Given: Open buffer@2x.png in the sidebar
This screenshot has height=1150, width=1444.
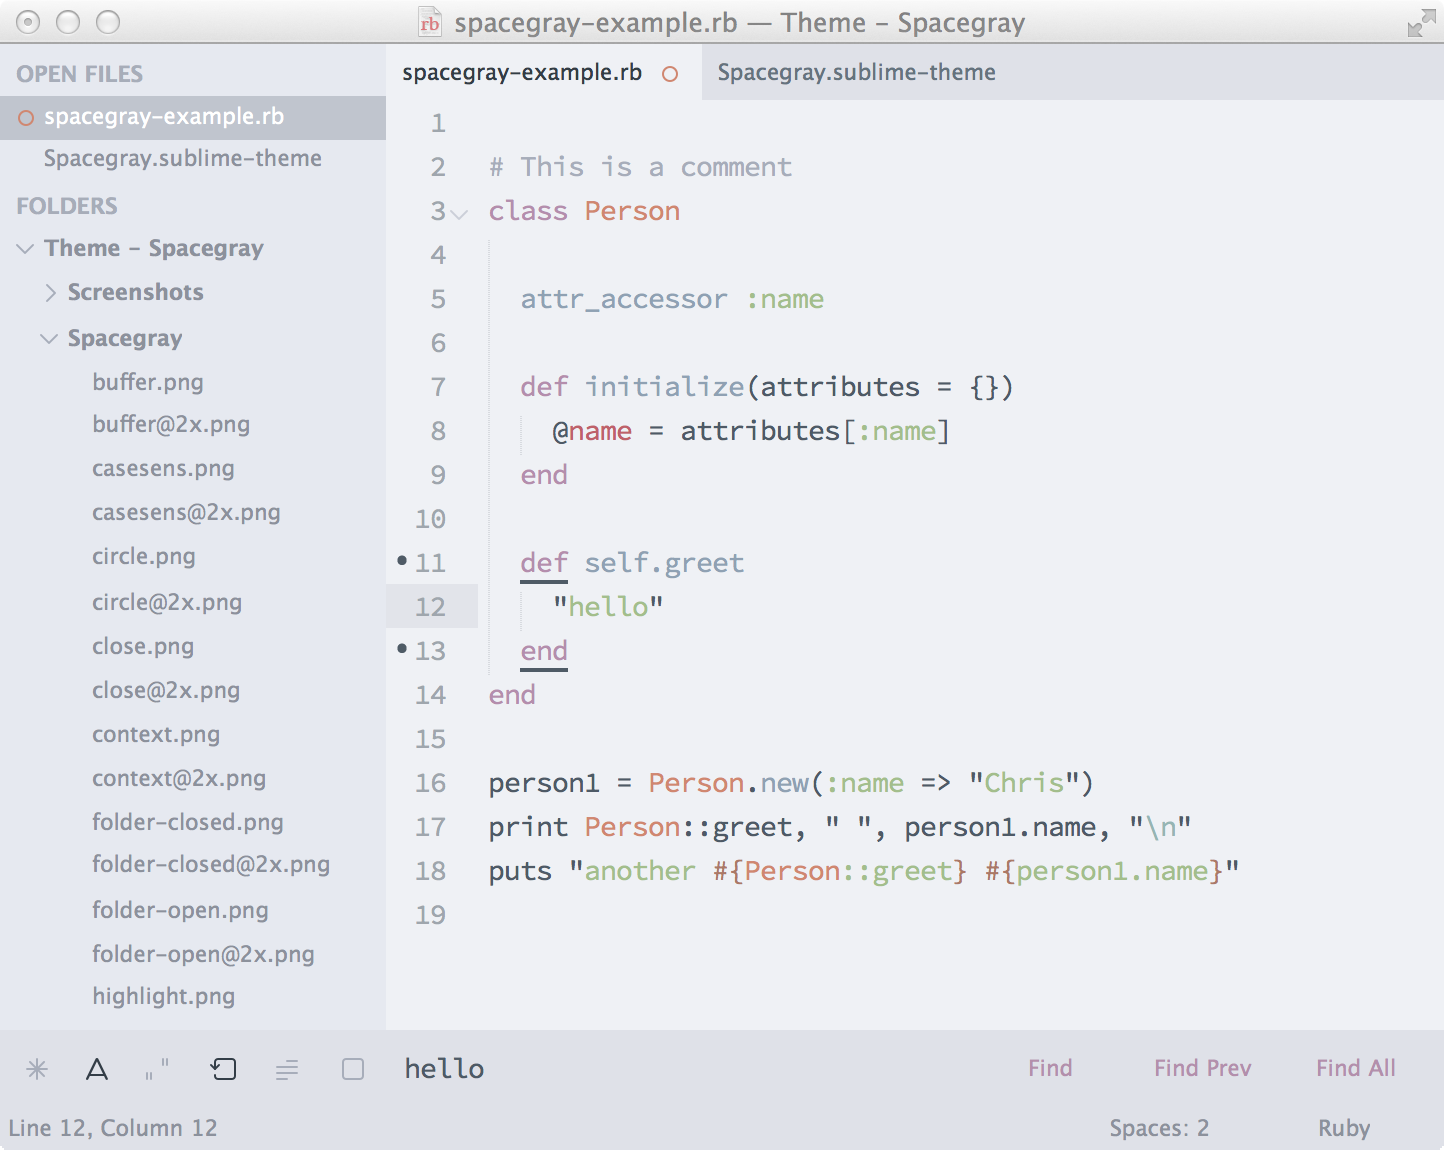Looking at the screenshot, I should click(x=171, y=424).
